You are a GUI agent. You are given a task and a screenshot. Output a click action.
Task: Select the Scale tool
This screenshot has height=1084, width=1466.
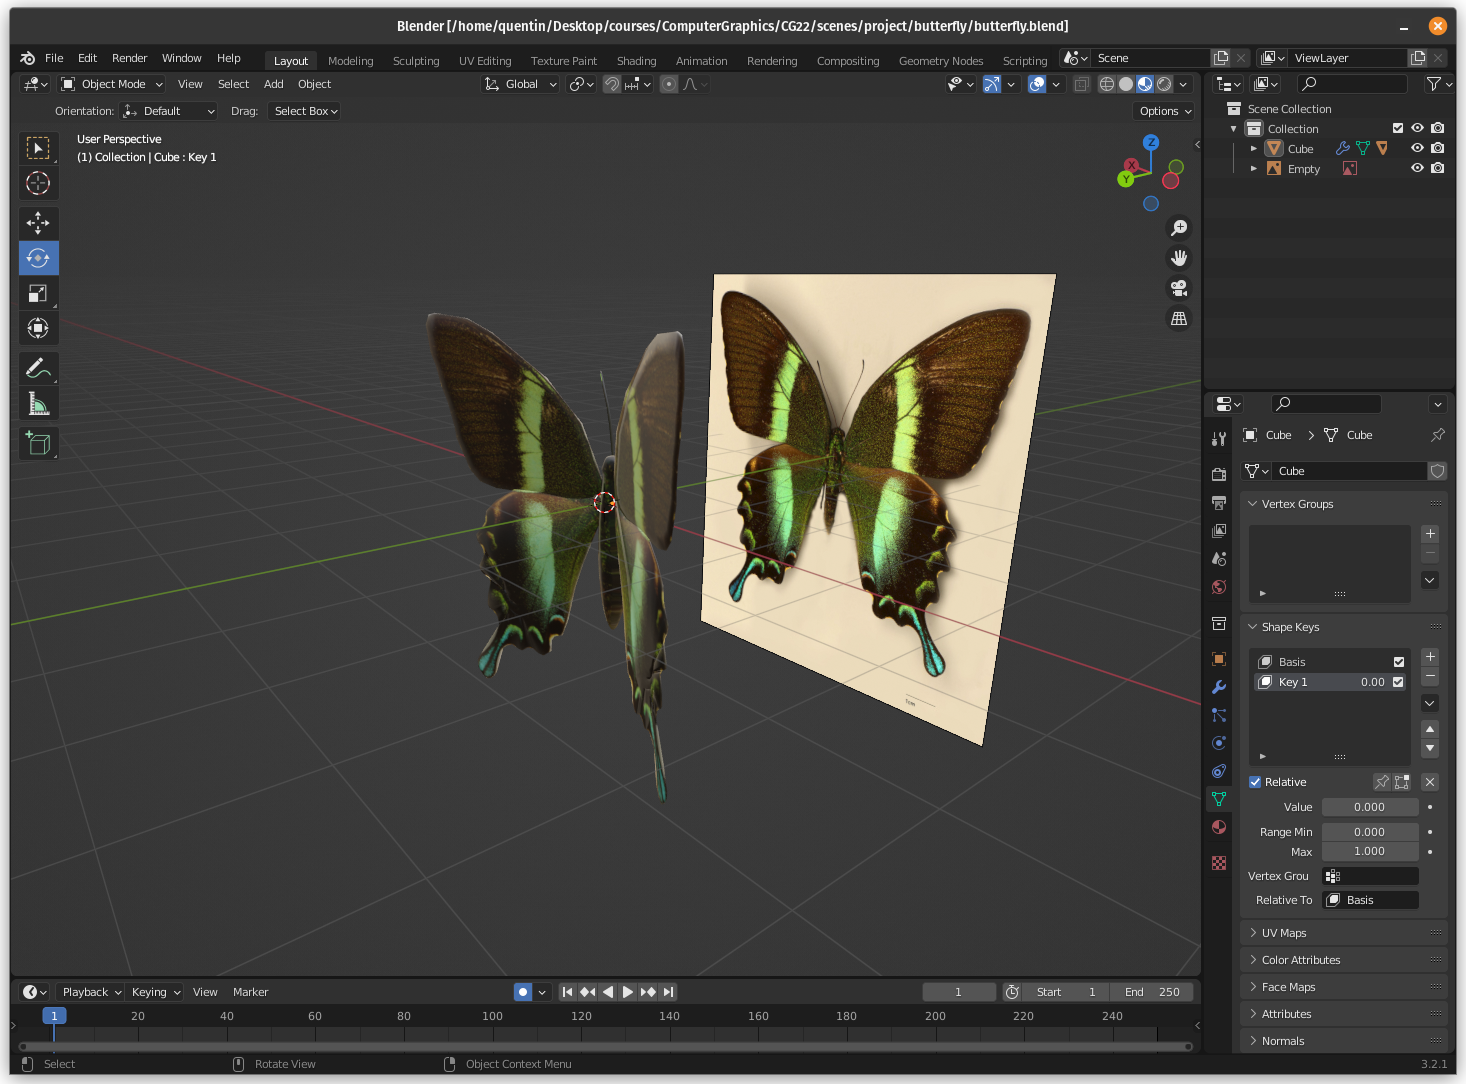pos(38,293)
